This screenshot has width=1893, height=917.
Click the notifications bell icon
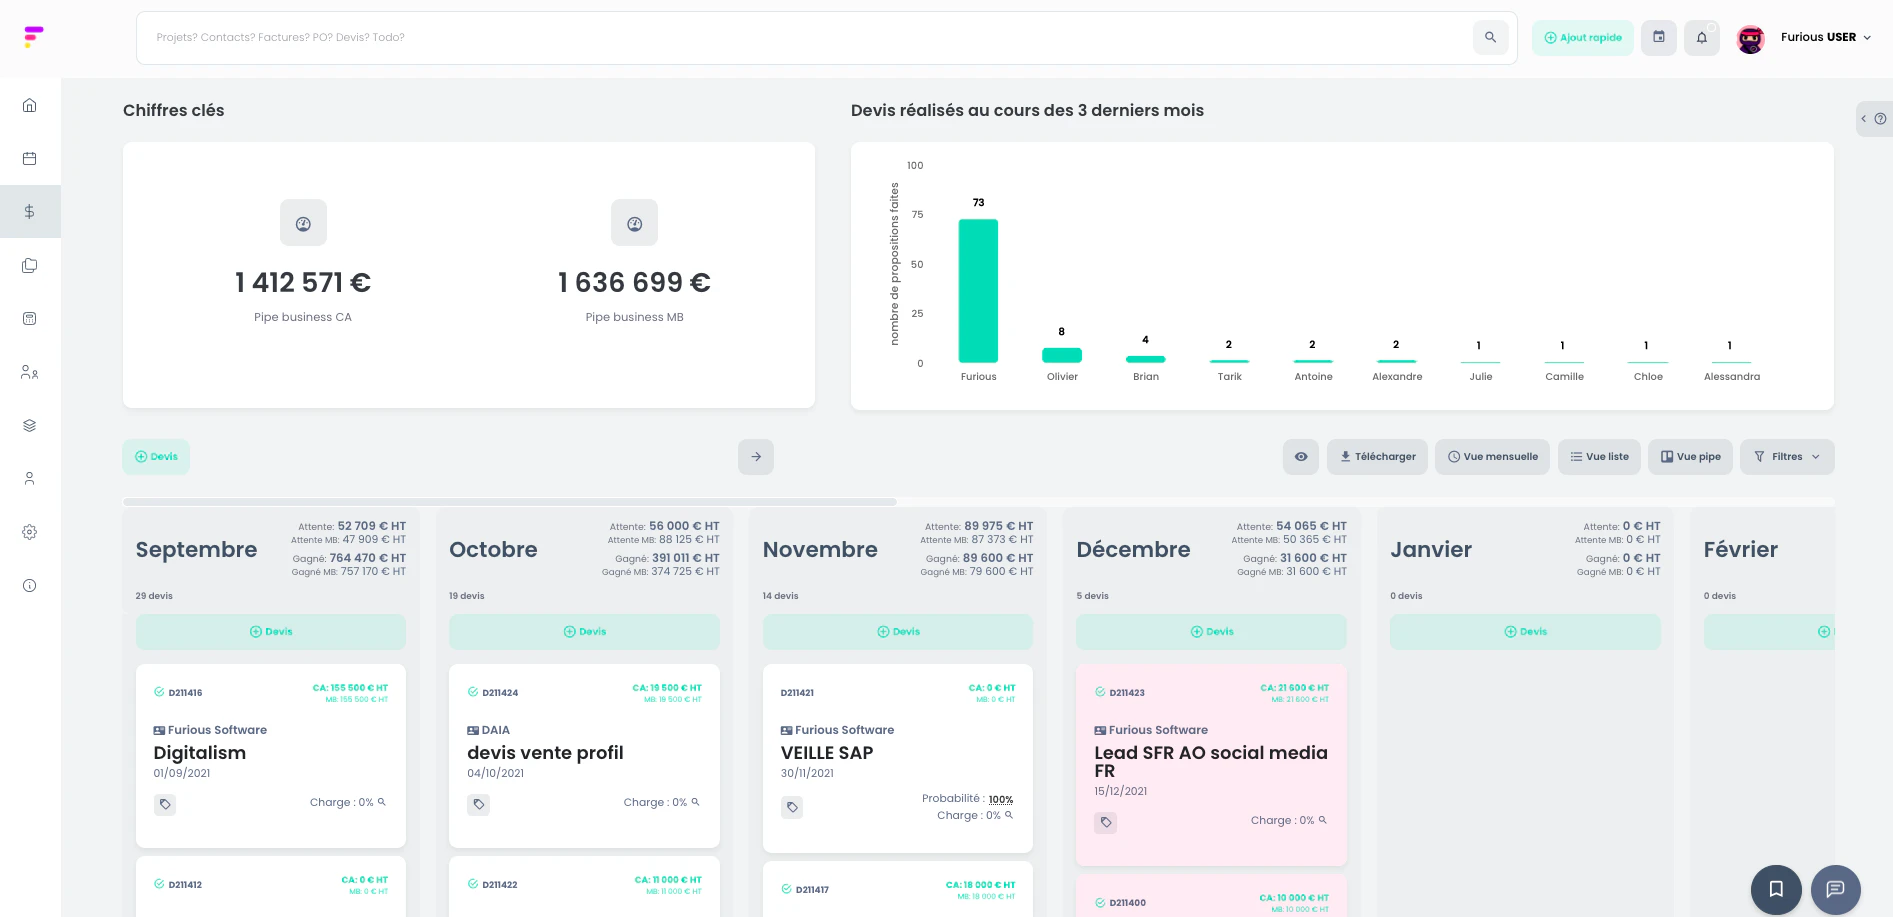(x=1701, y=38)
